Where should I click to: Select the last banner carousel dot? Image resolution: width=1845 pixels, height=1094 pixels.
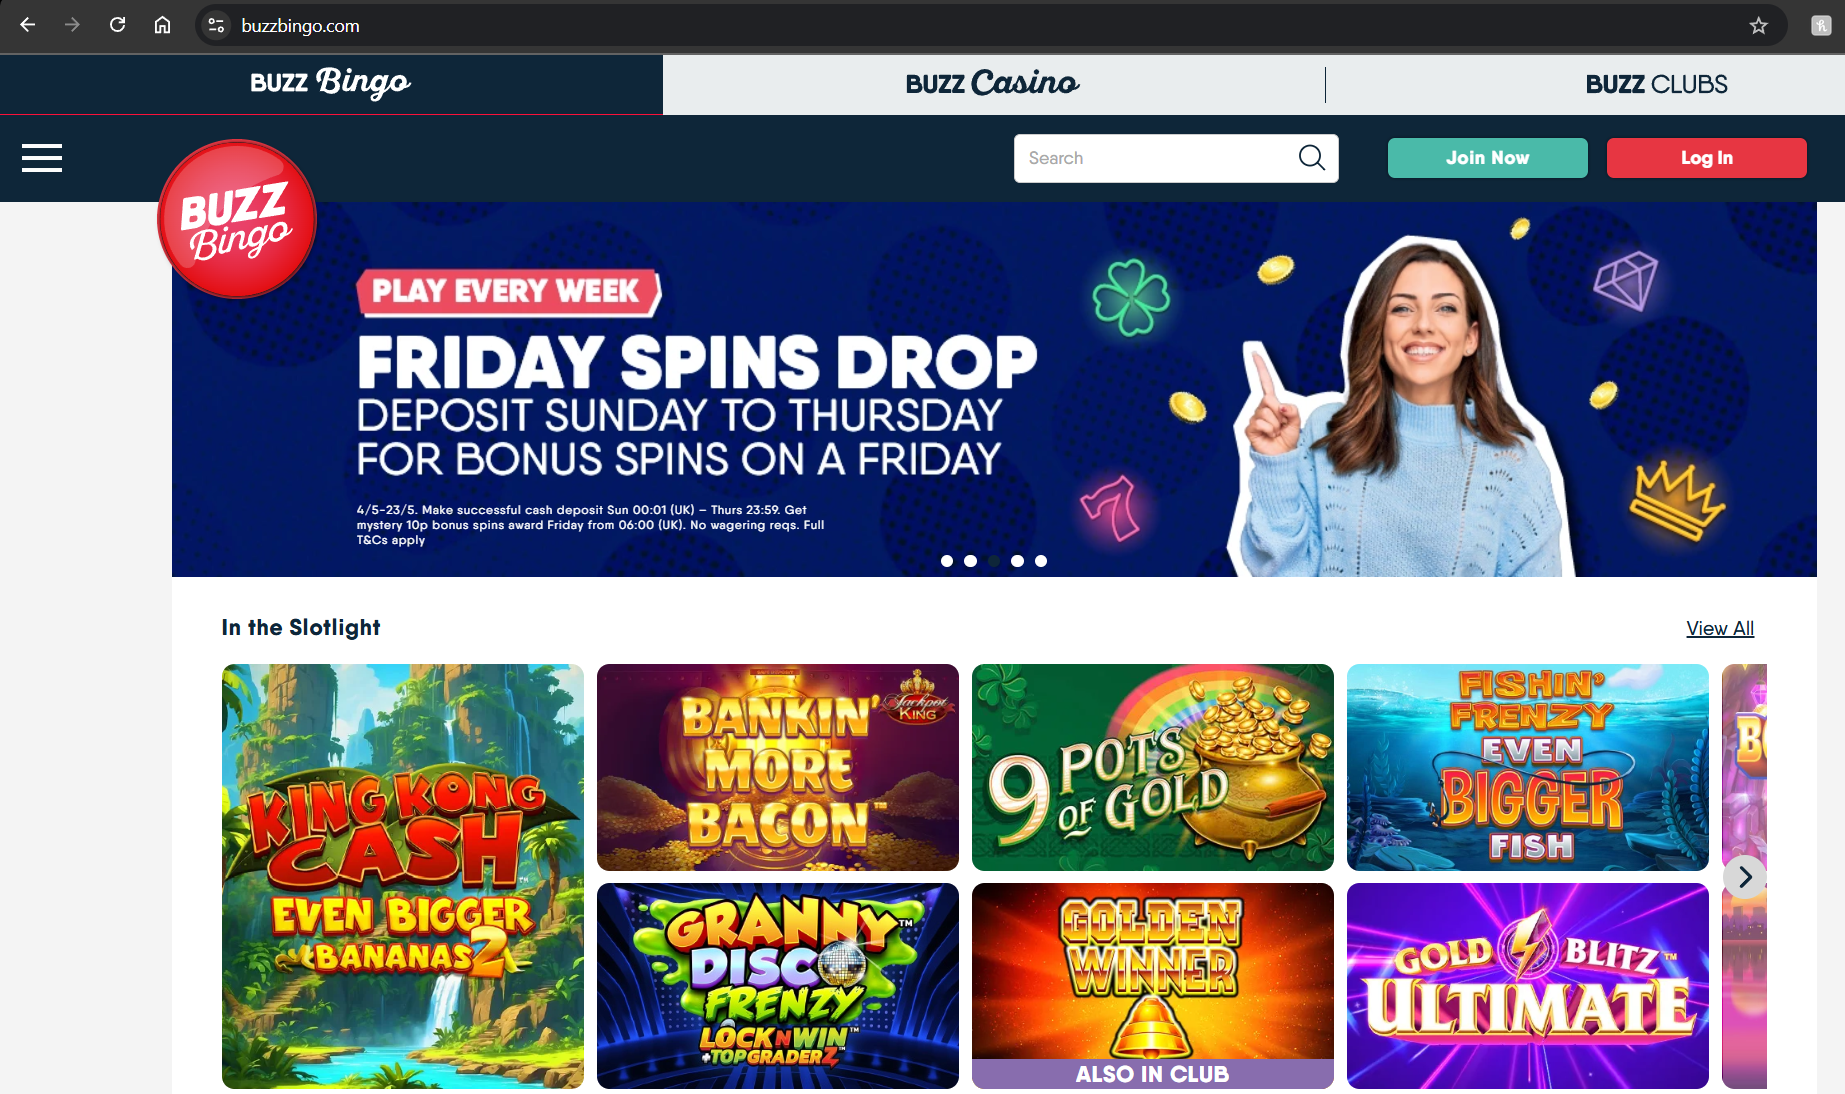(x=1041, y=561)
